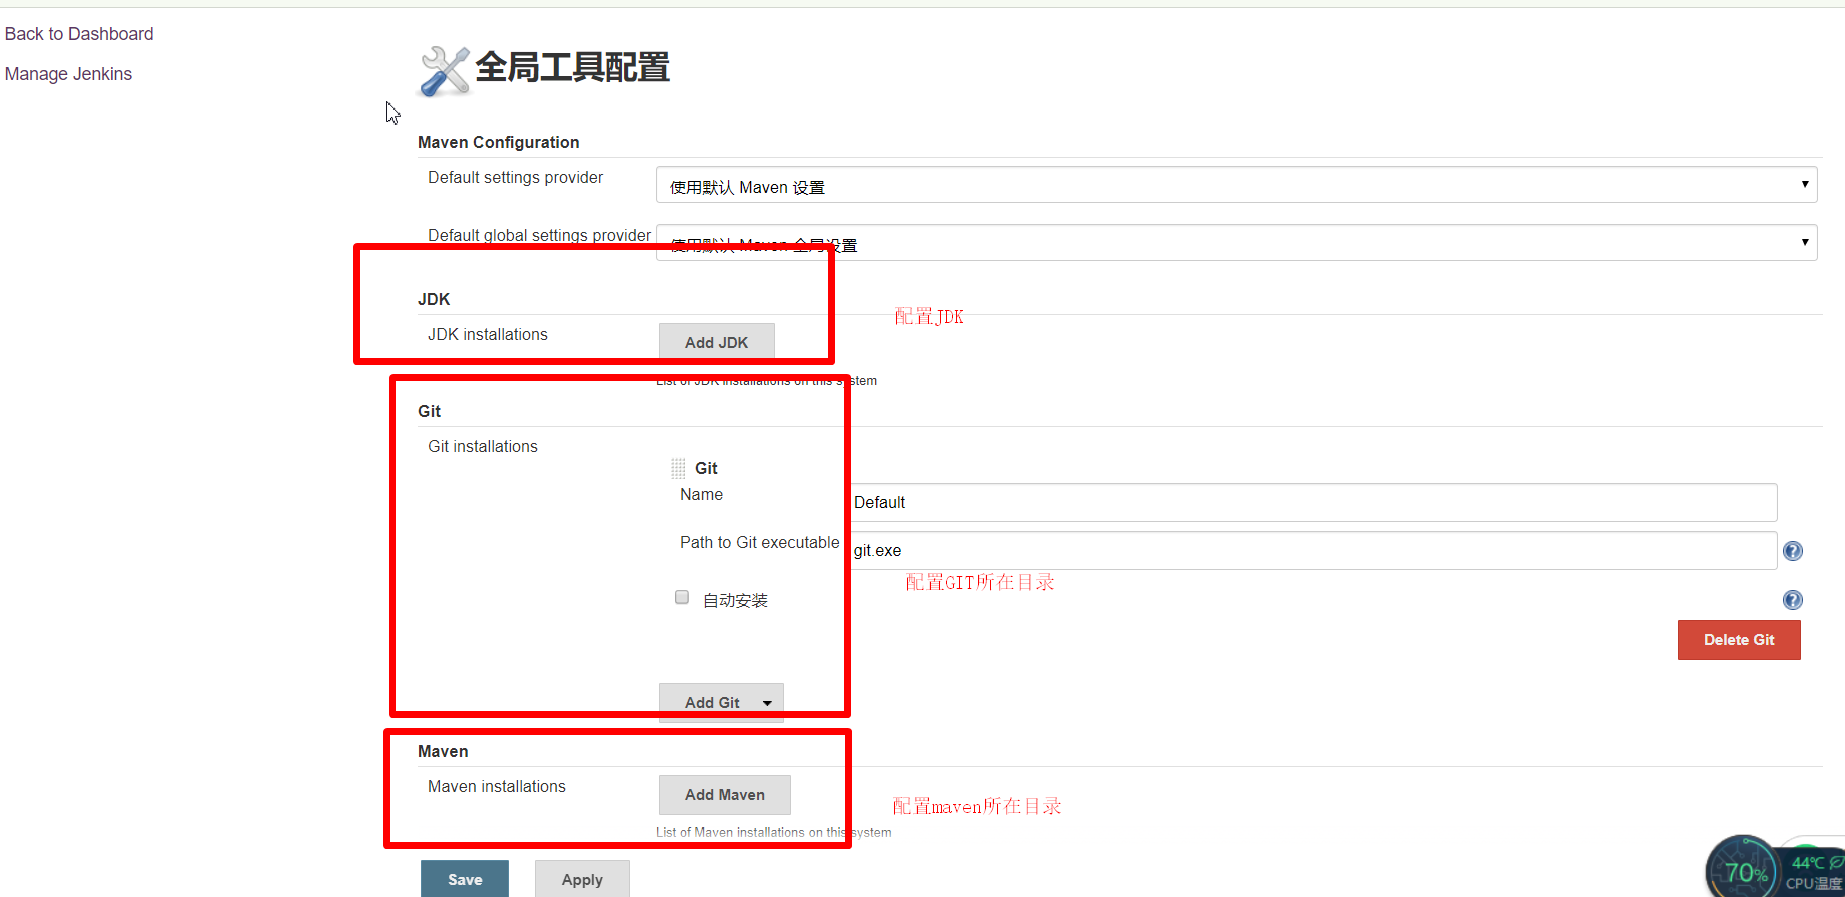Click the Git installations label
The height and width of the screenshot is (897, 1845).
pyautogui.click(x=483, y=446)
